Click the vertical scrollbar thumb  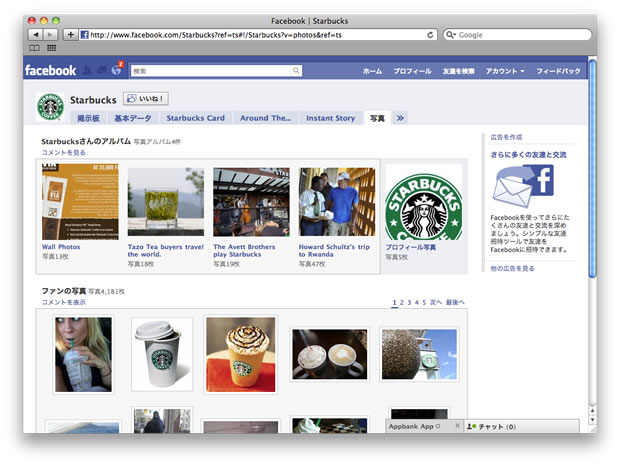coord(592,168)
